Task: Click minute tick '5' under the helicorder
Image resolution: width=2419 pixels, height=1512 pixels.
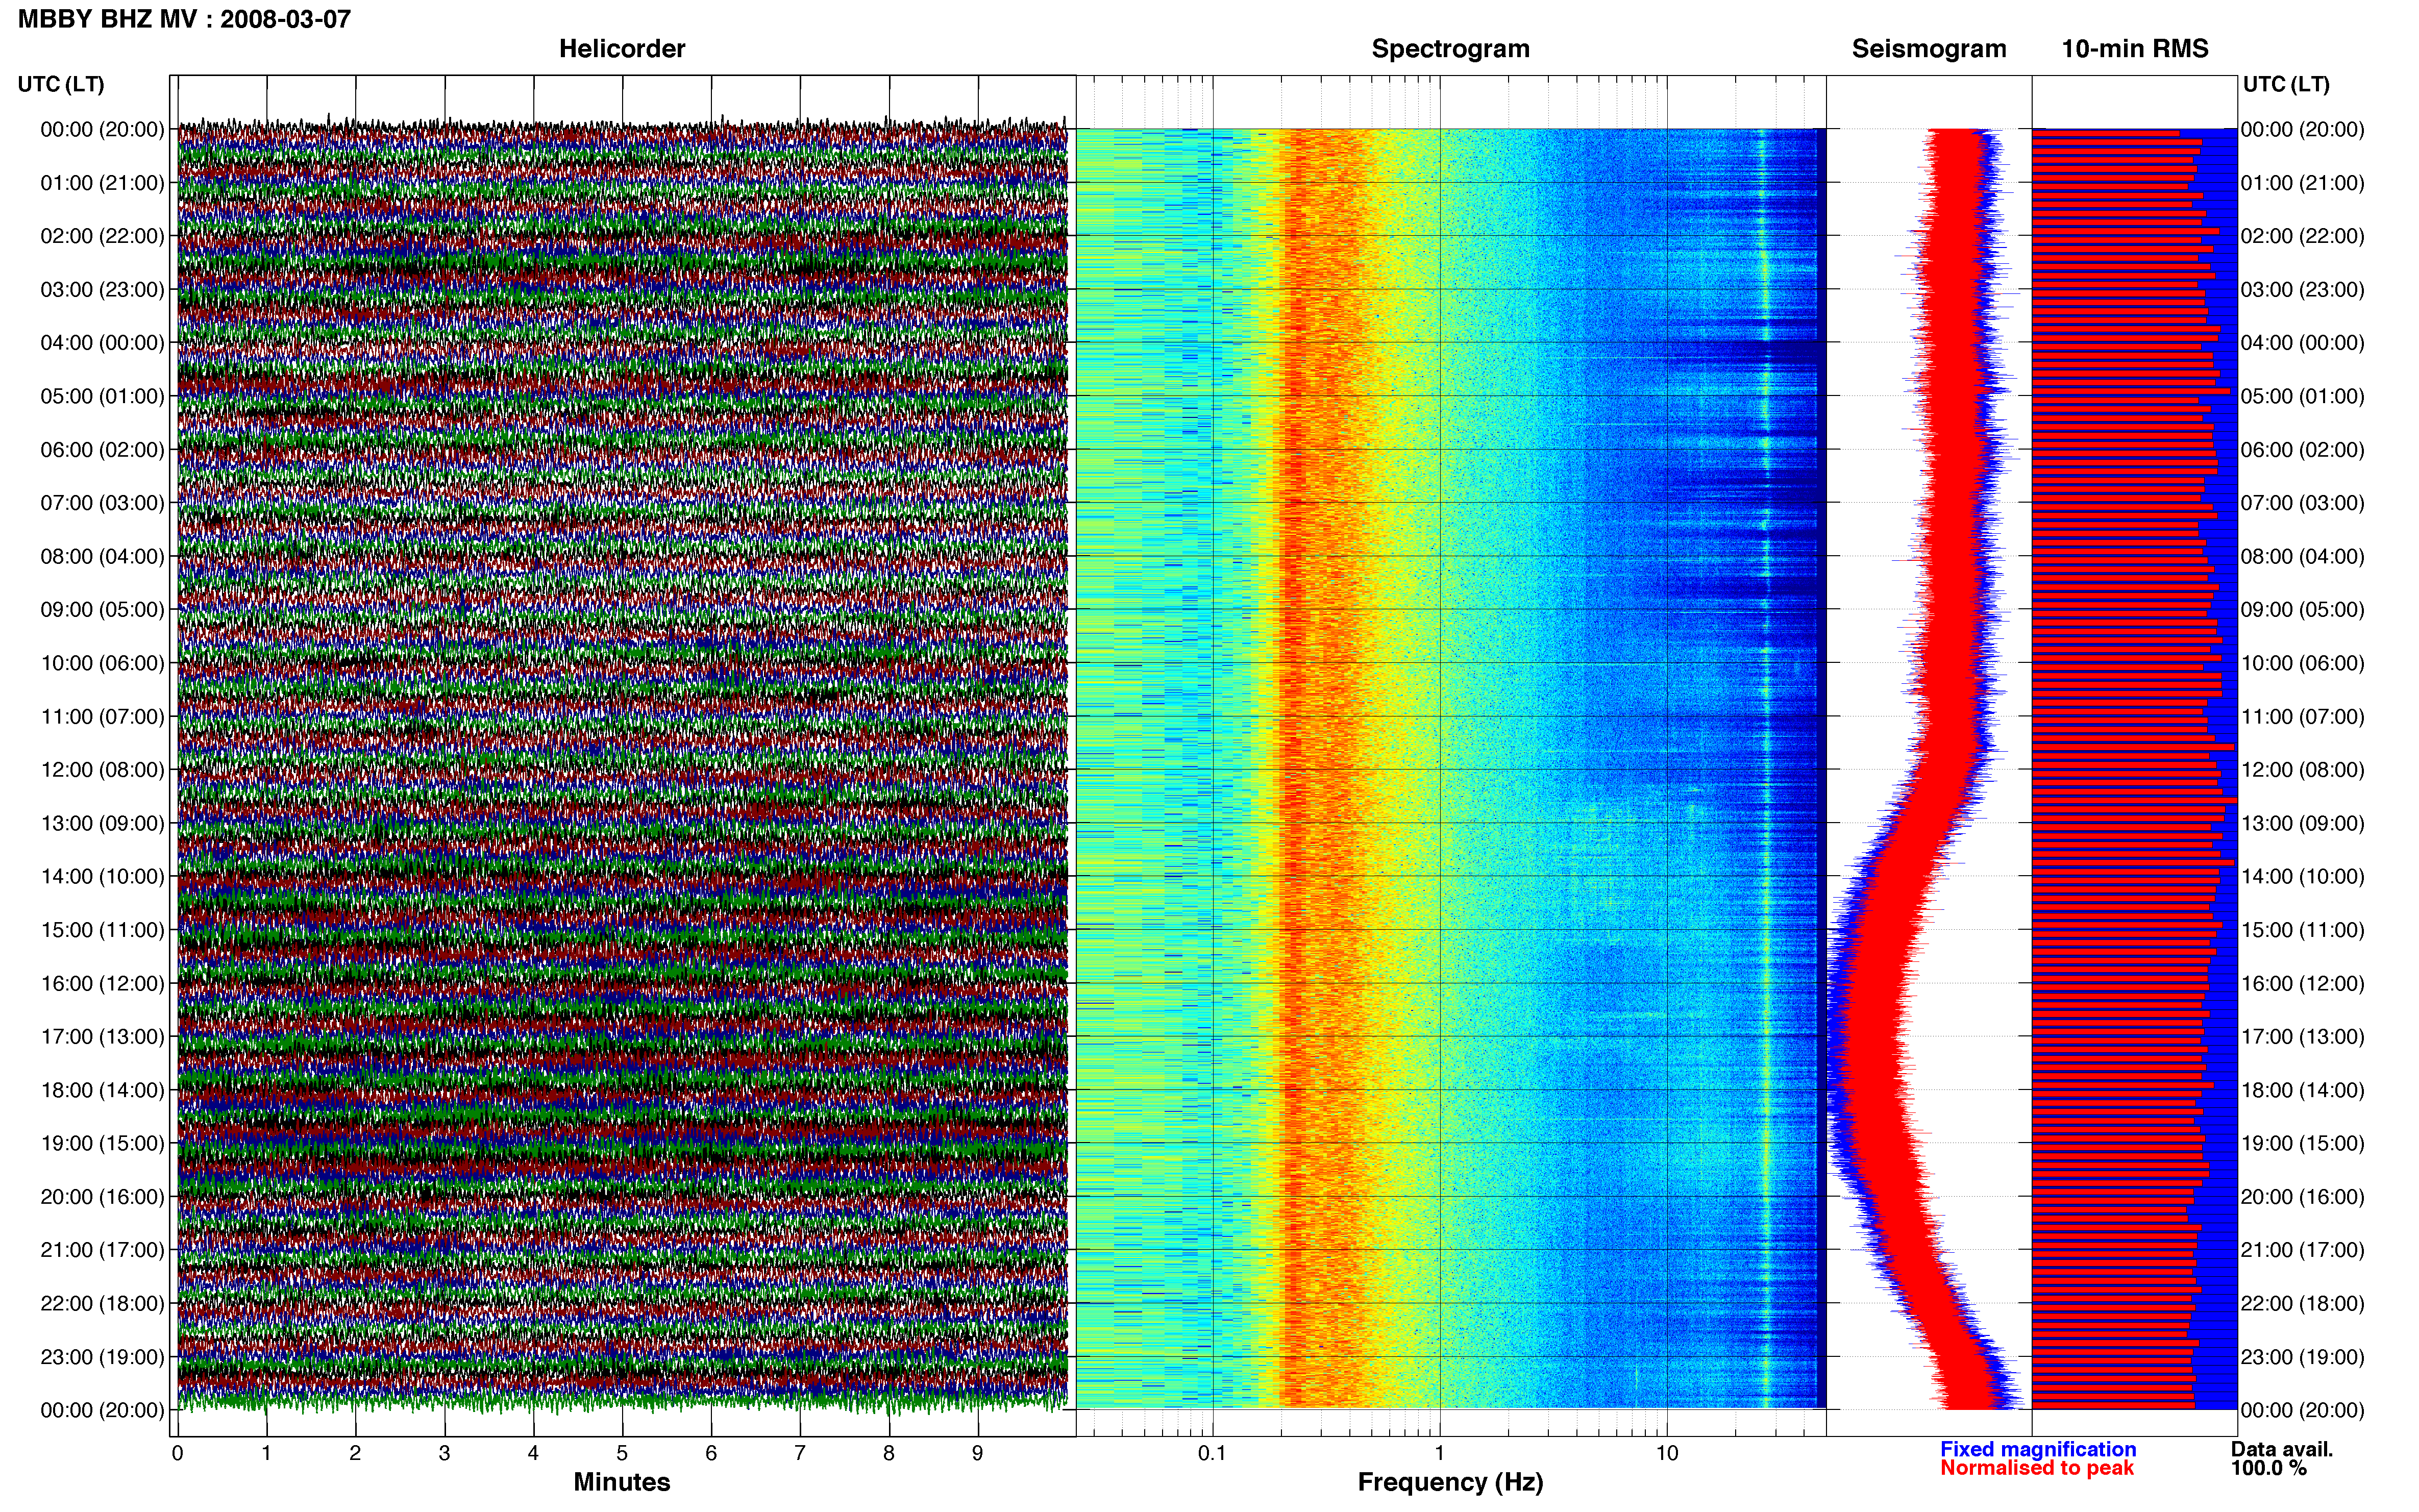Action: click(x=622, y=1453)
